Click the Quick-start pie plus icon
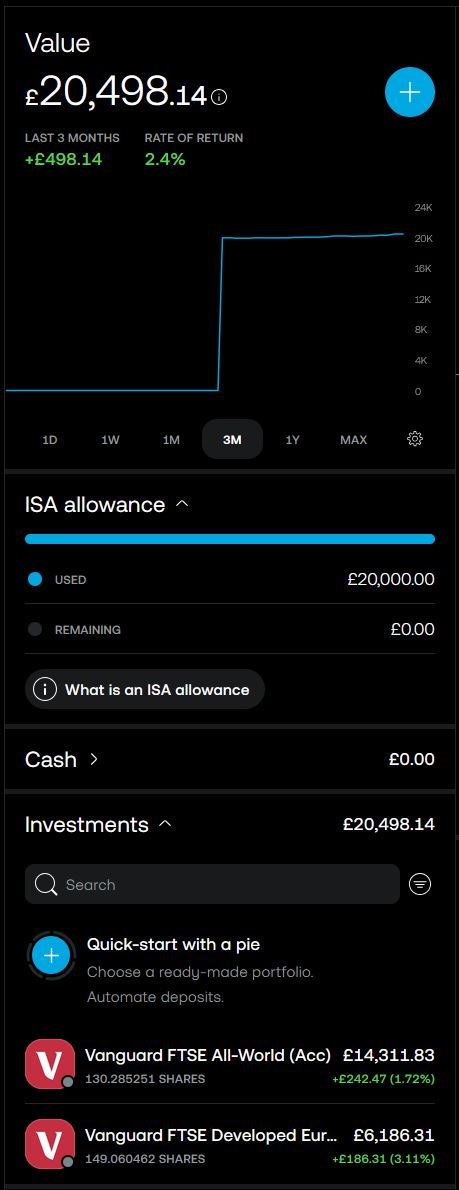 pyautogui.click(x=52, y=955)
